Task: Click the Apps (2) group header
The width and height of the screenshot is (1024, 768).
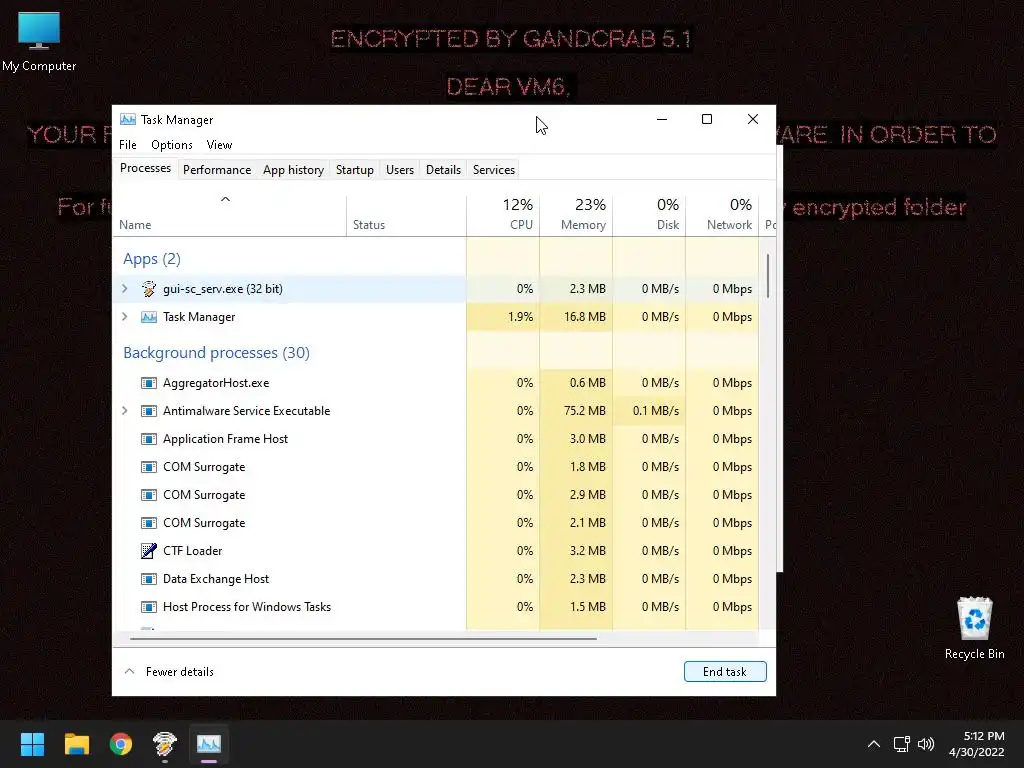Action: (x=152, y=259)
